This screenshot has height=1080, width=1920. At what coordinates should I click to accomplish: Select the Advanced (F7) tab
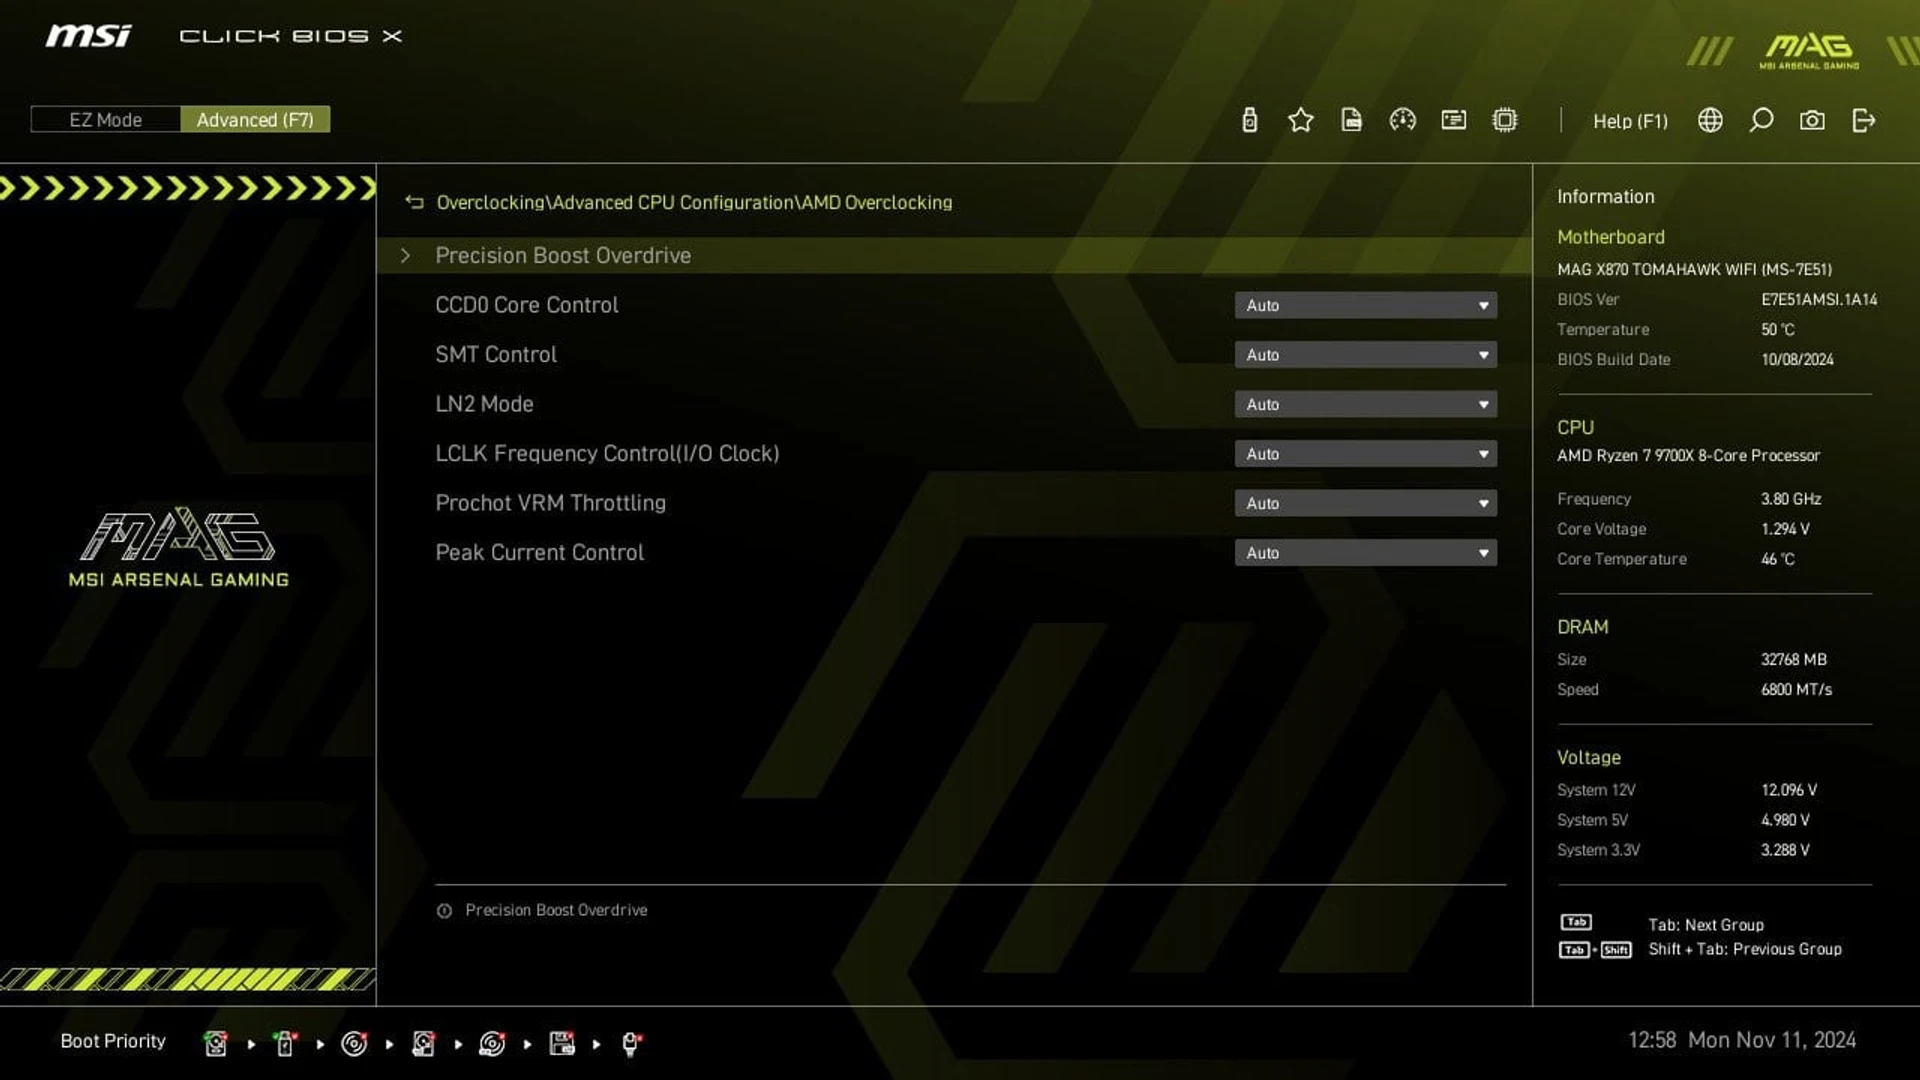tap(255, 120)
